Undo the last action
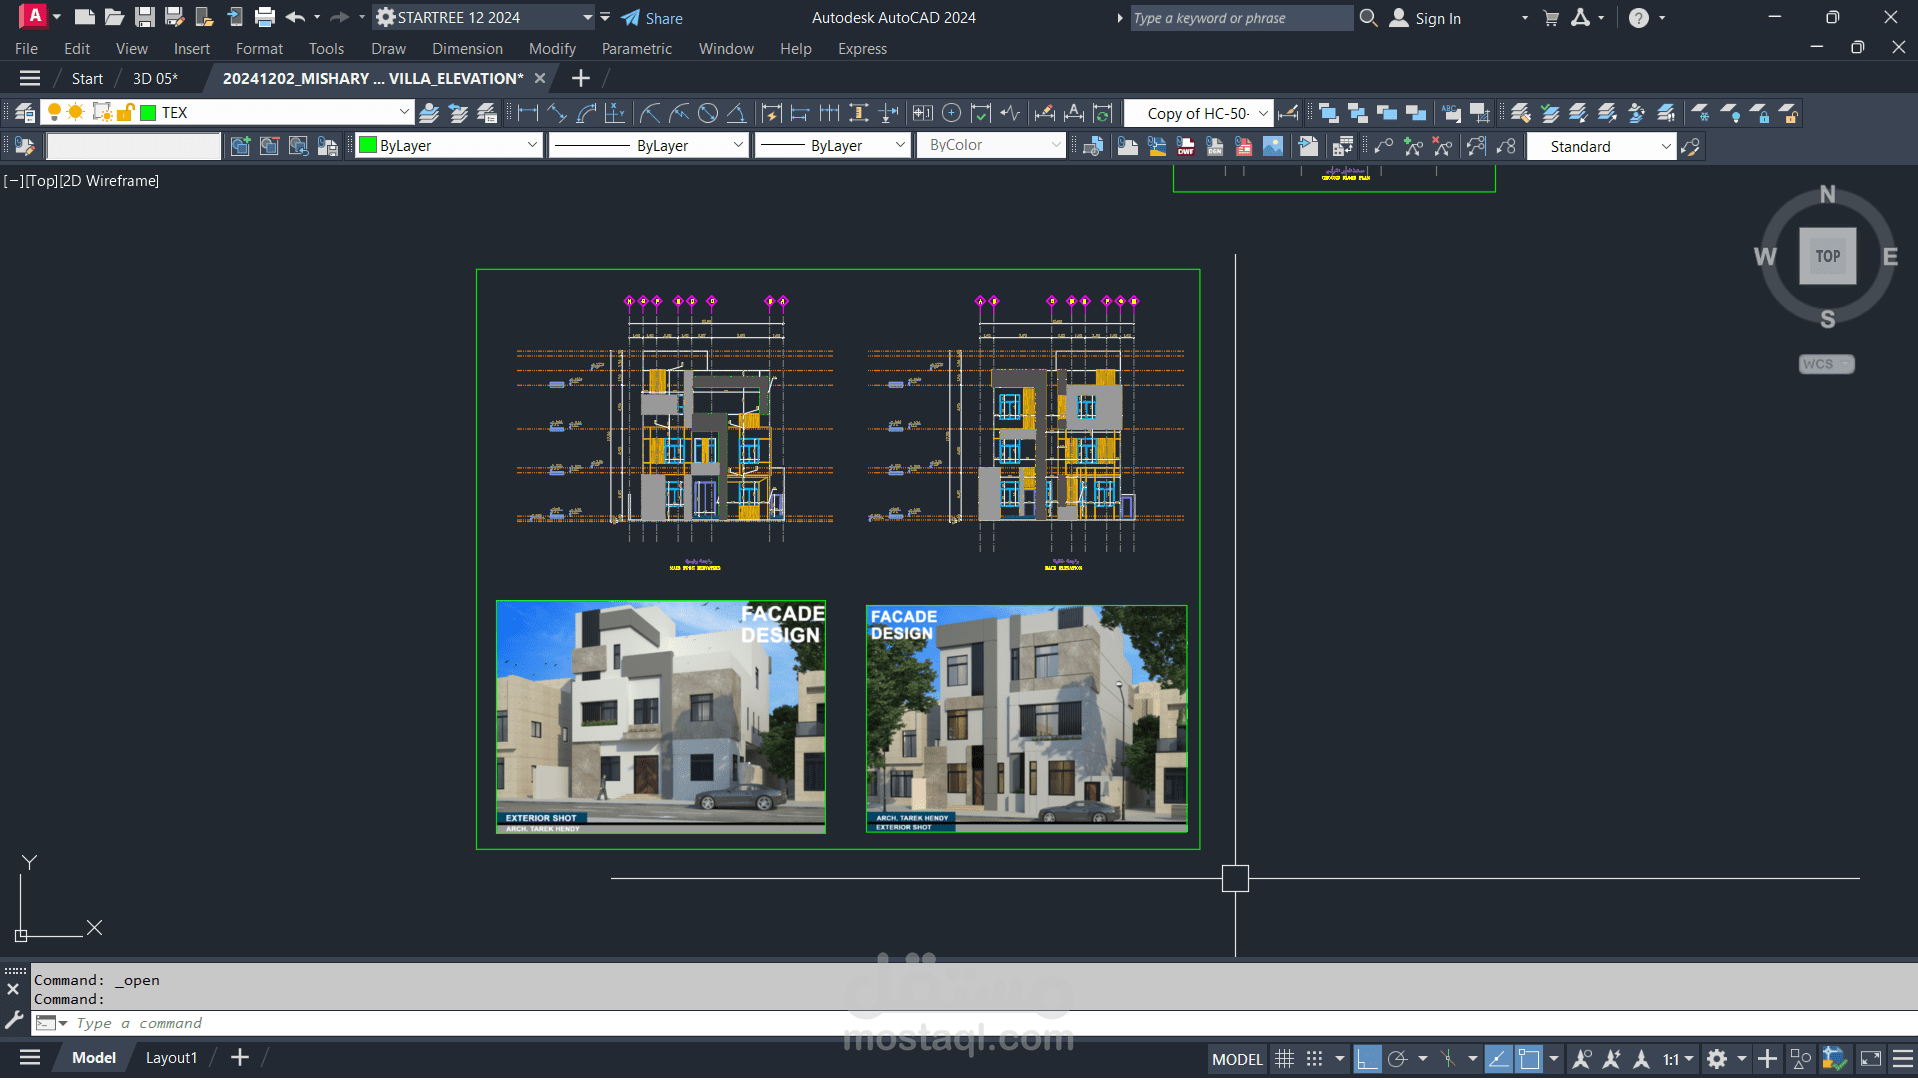This screenshot has width=1918, height=1080. click(x=295, y=17)
